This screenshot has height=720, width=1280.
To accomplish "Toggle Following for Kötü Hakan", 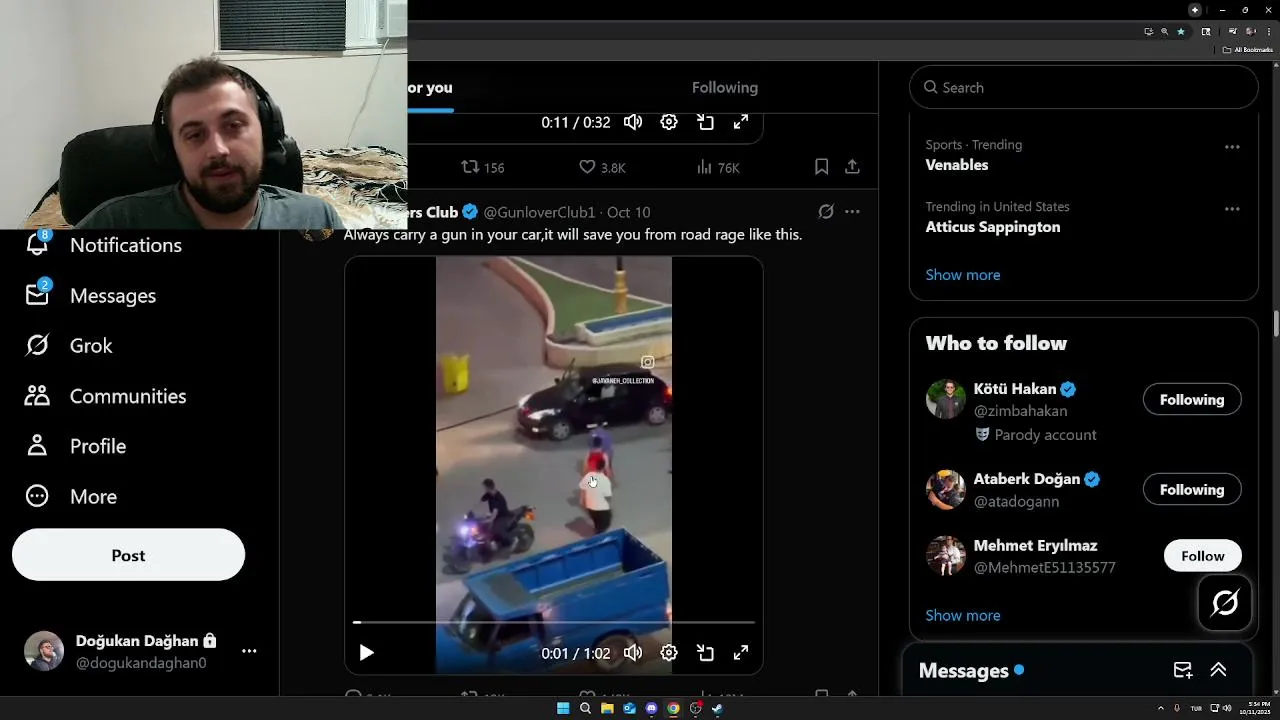I will pyautogui.click(x=1192, y=399).
